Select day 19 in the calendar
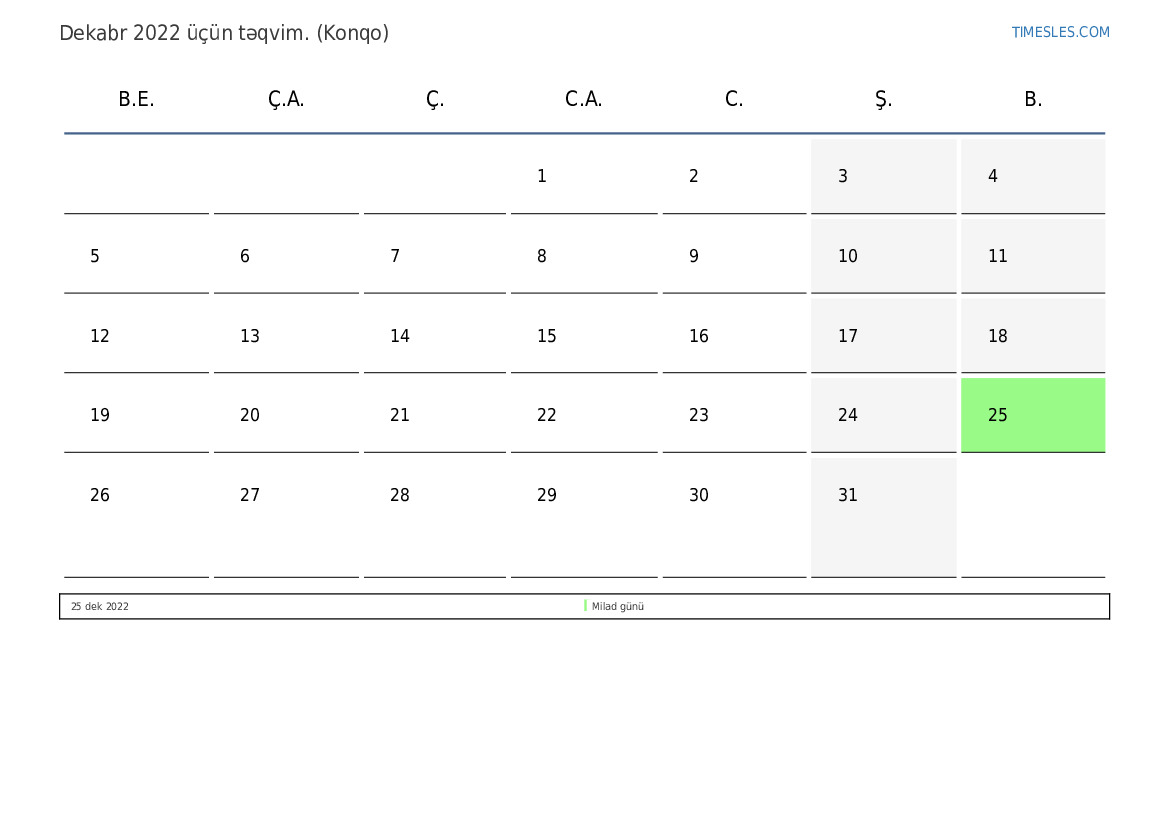The width and height of the screenshot is (1169, 827). coord(100,416)
